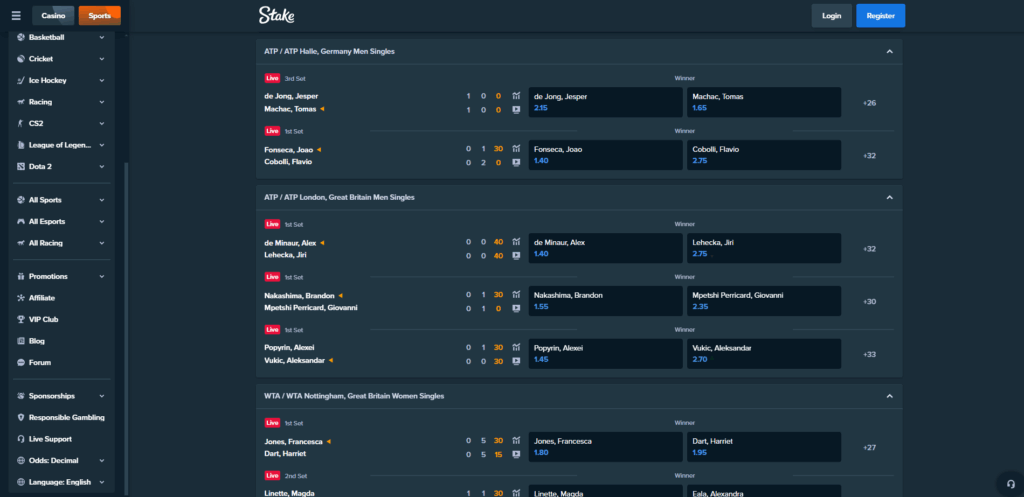Click the Dota 2 sidebar icon
1024x497 pixels.
tap(21, 167)
